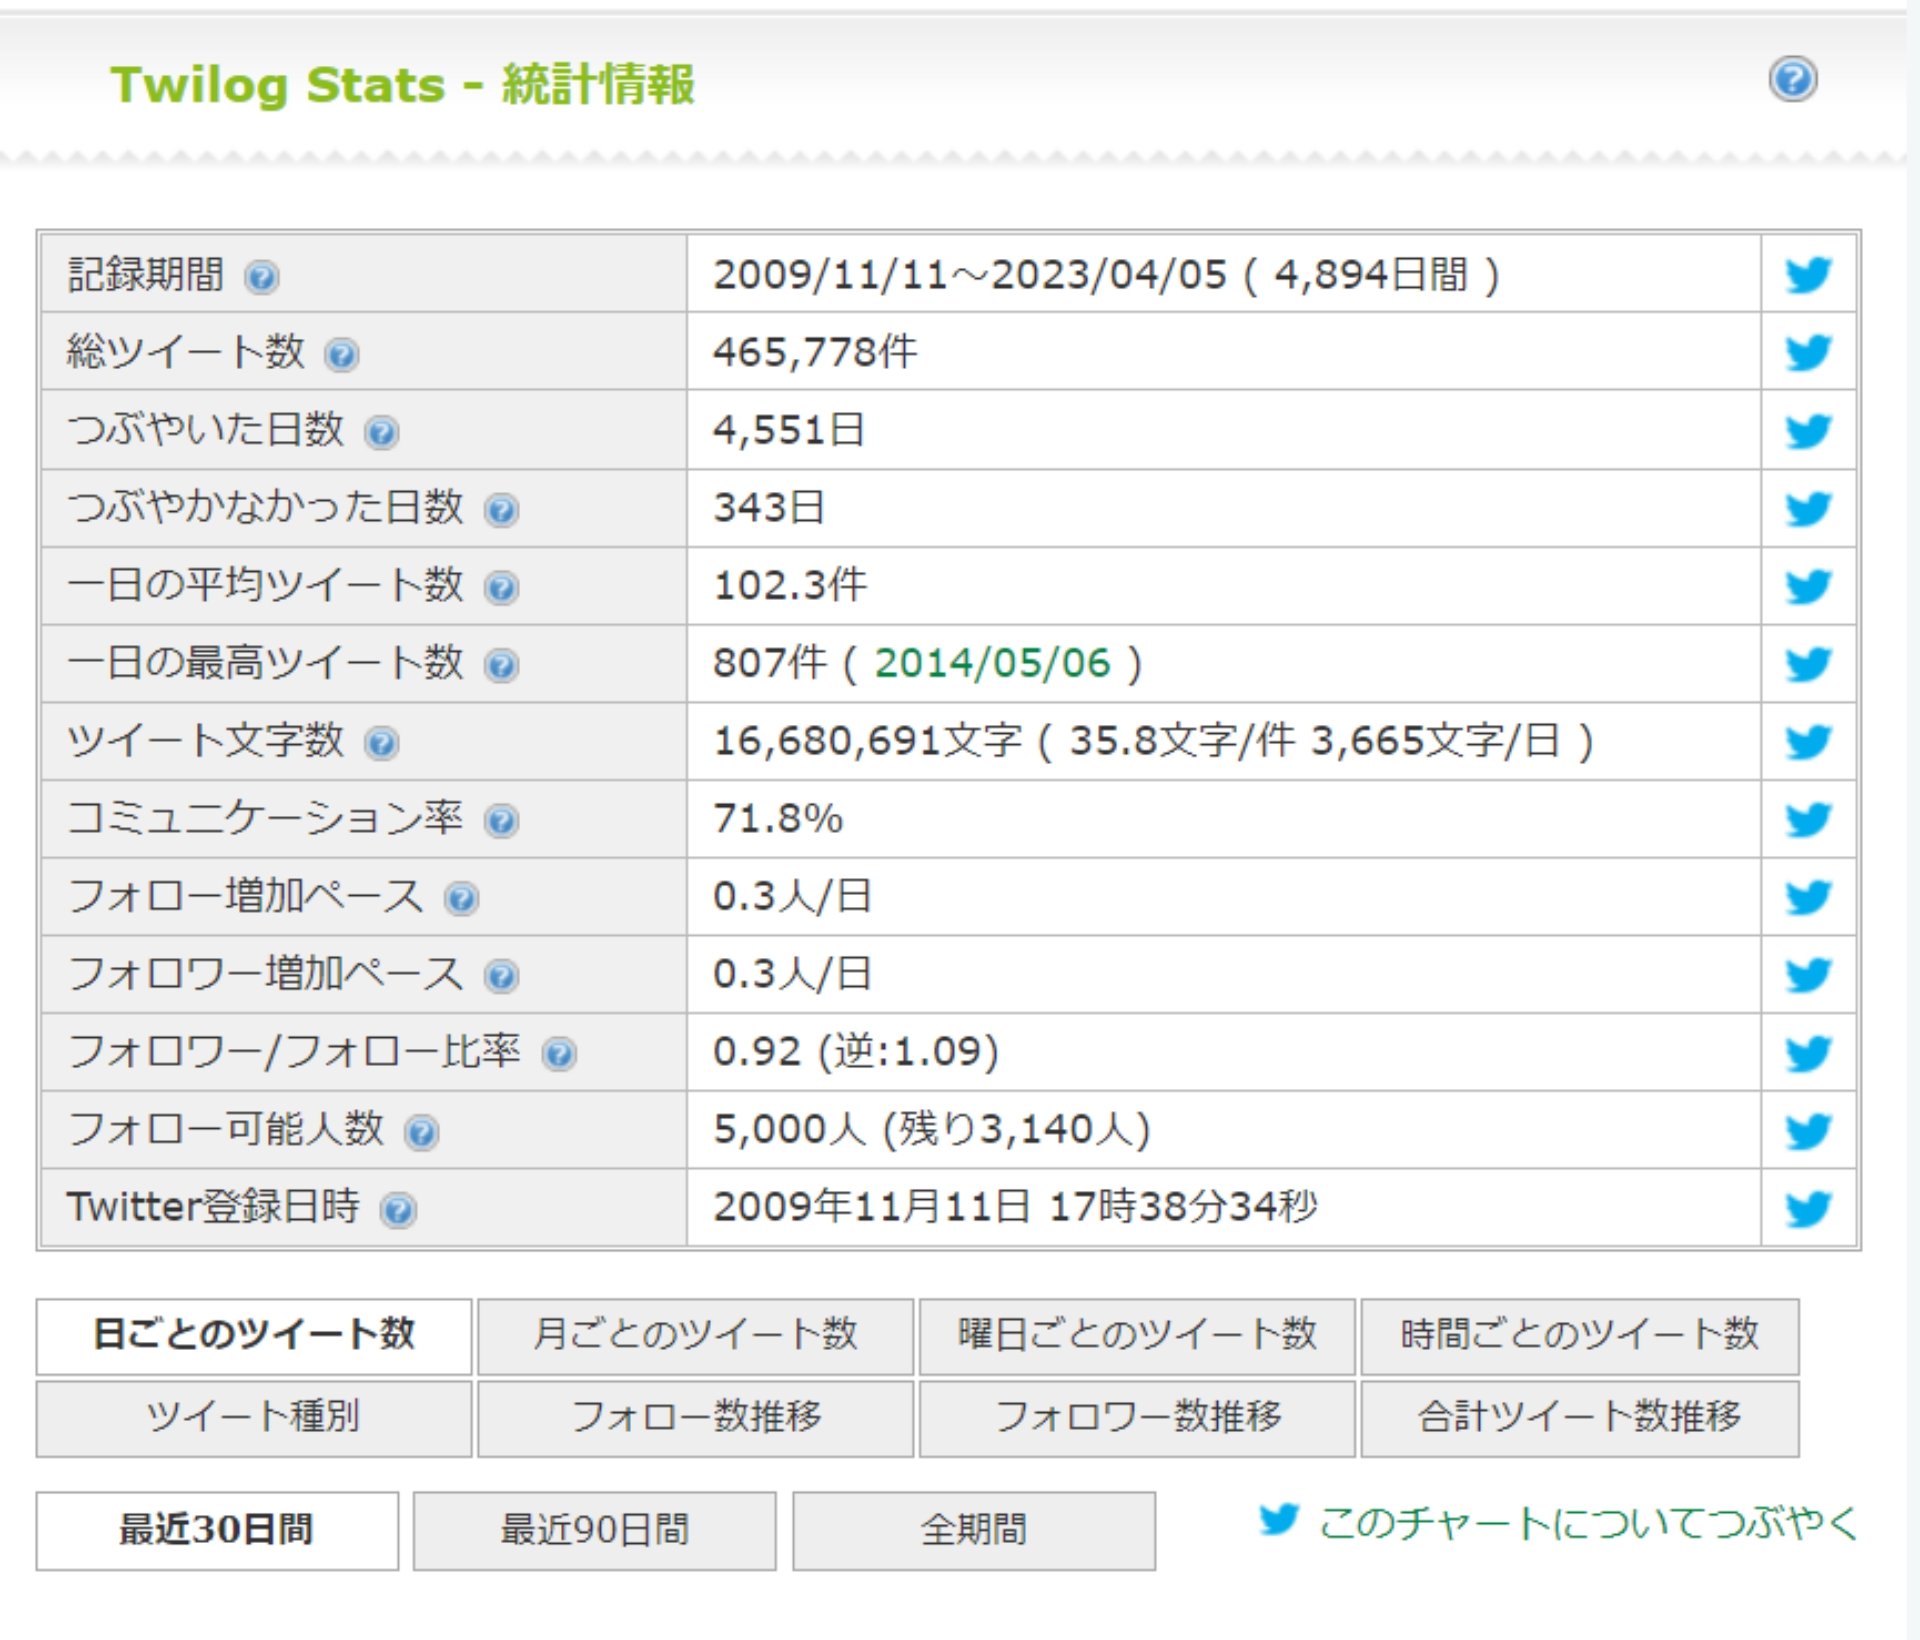1920x1640 pixels.
Task: Switch to 月ごとのツイート数 tab
Action: pyautogui.click(x=695, y=1335)
